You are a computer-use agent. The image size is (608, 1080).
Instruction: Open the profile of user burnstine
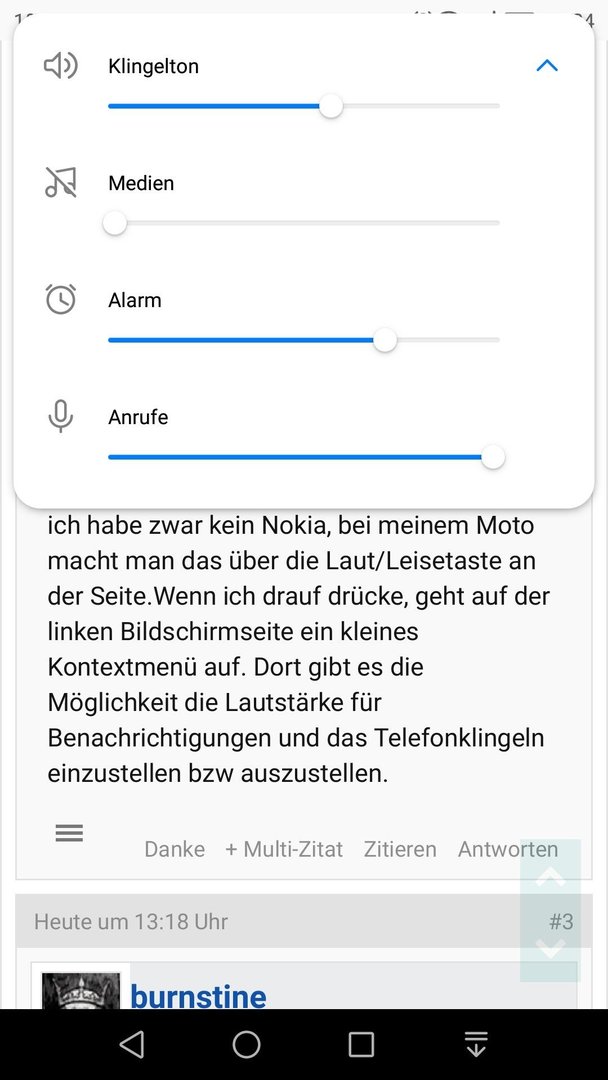[x=198, y=996]
